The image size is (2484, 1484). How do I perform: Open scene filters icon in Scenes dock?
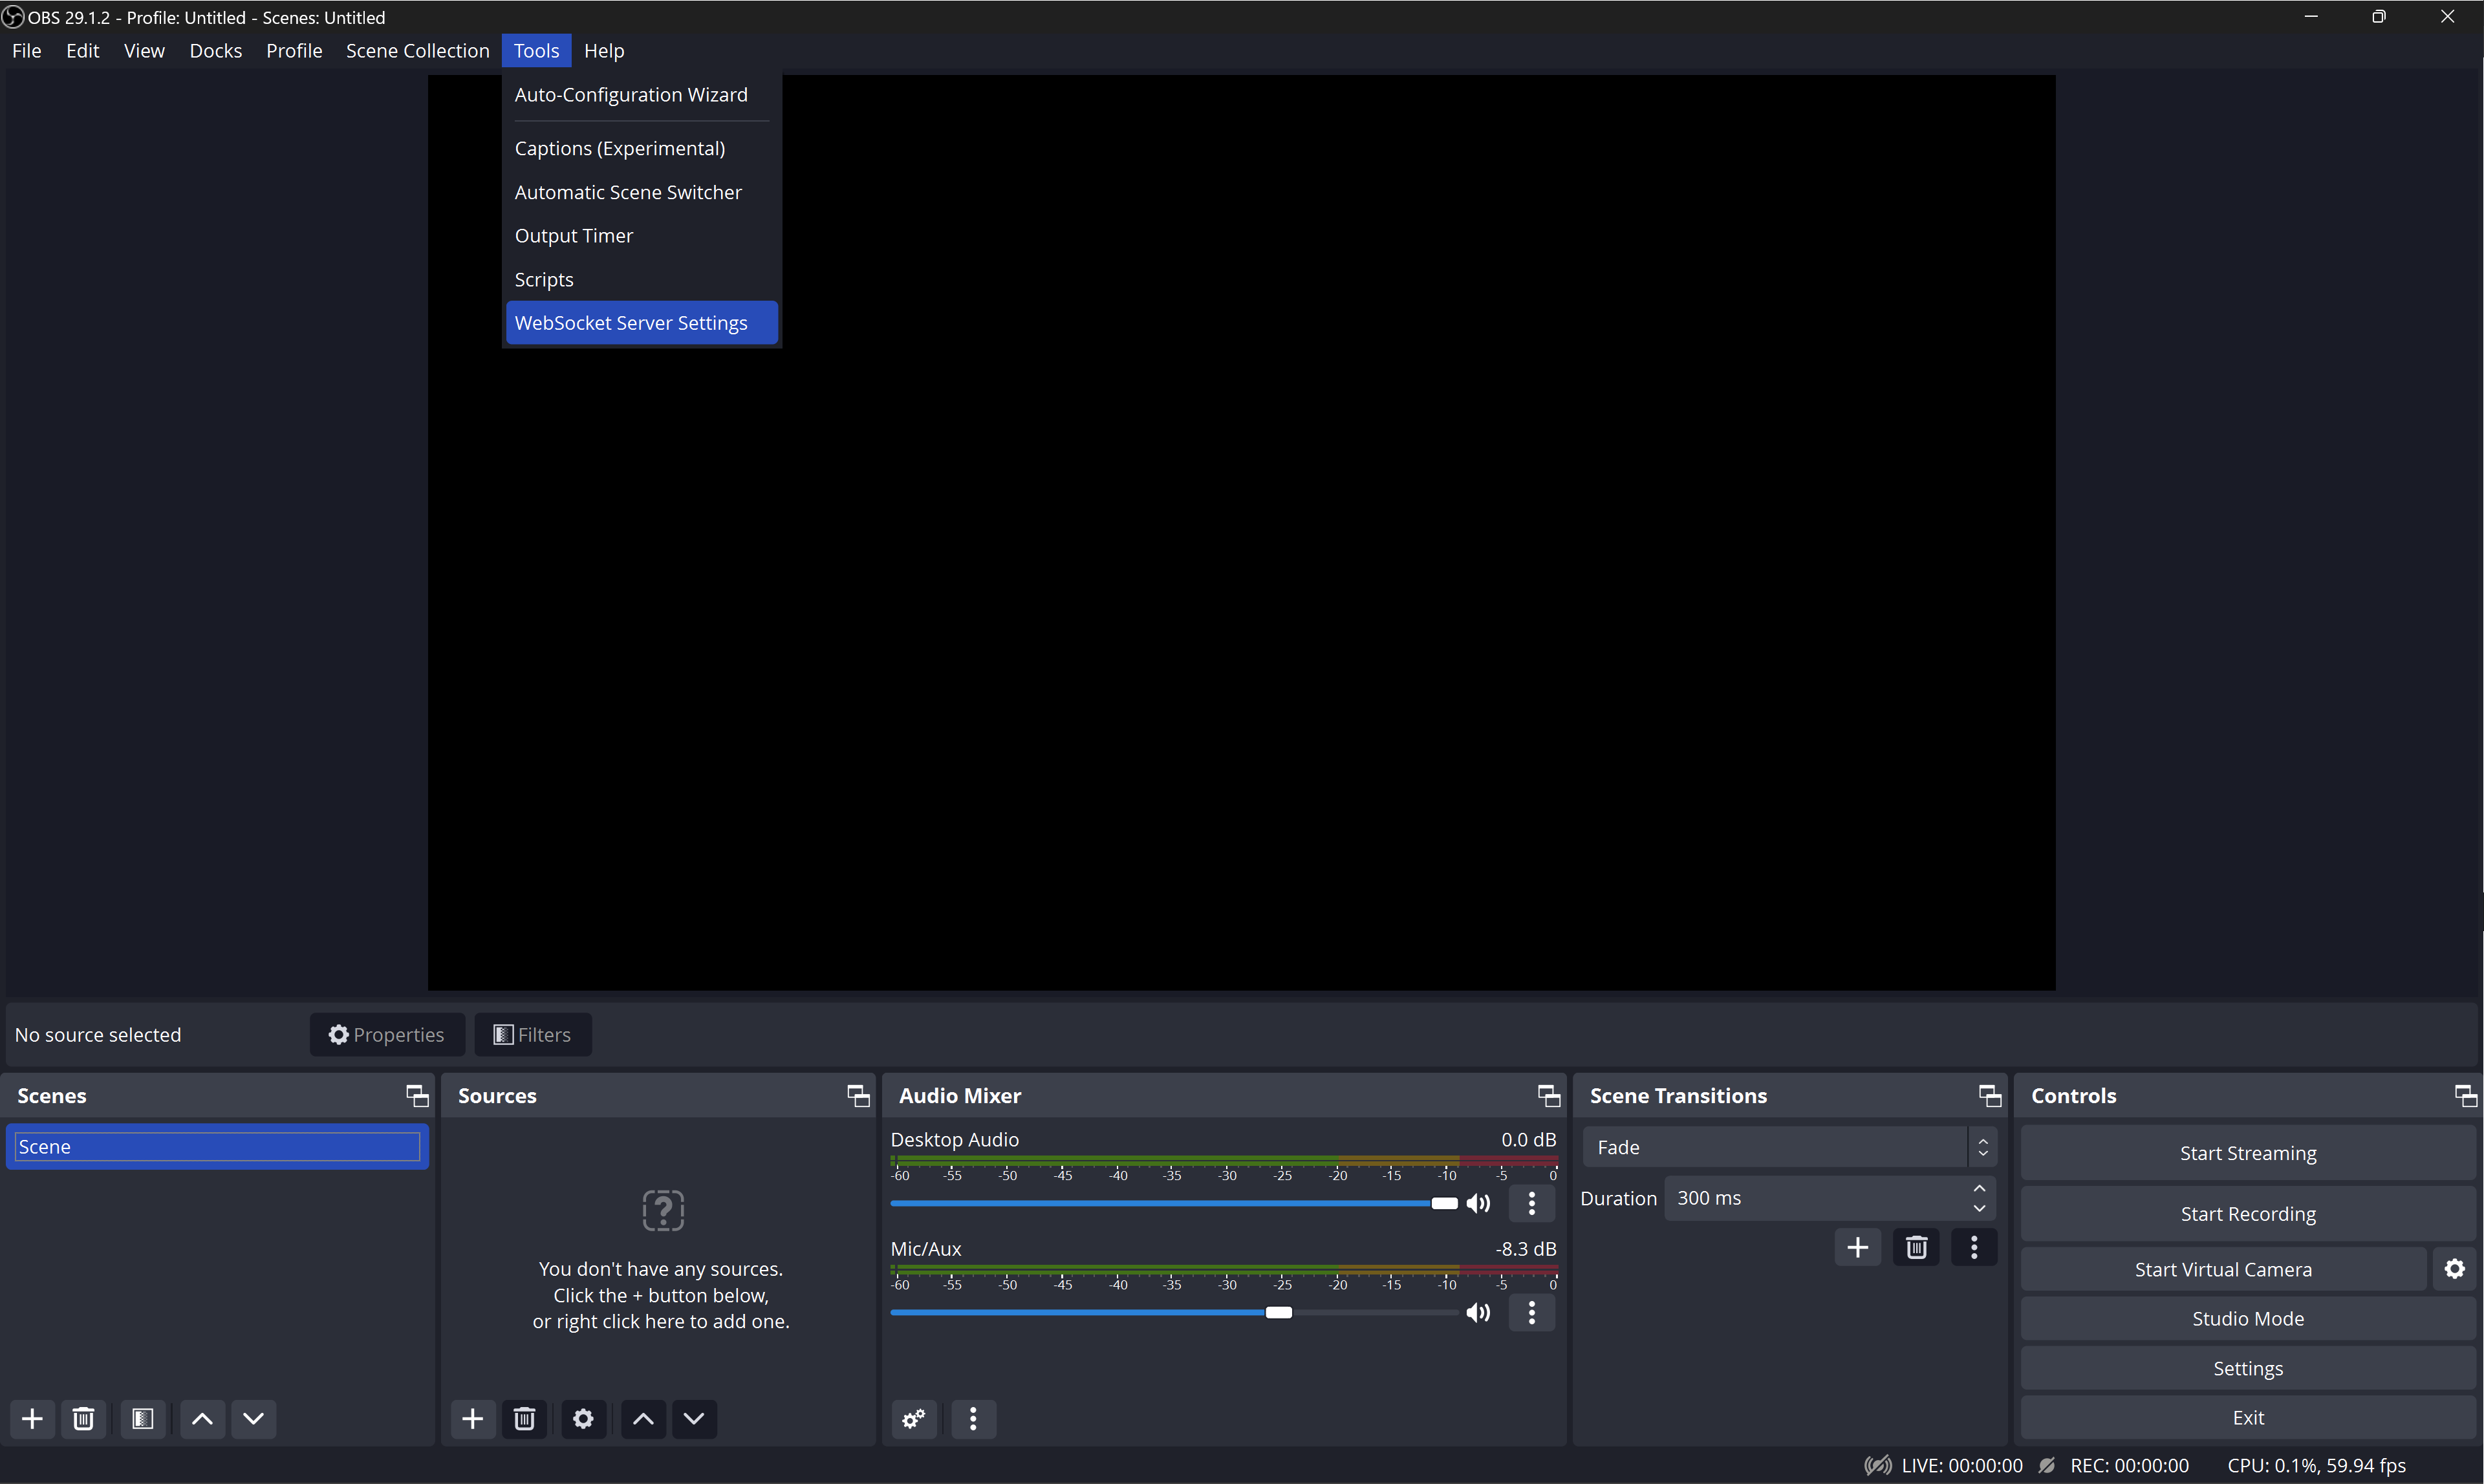click(142, 1418)
